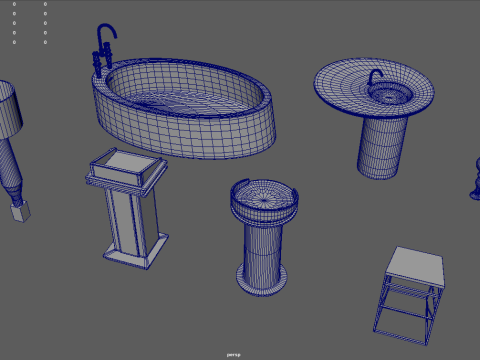Click the small faucet on the round sink

(375, 77)
